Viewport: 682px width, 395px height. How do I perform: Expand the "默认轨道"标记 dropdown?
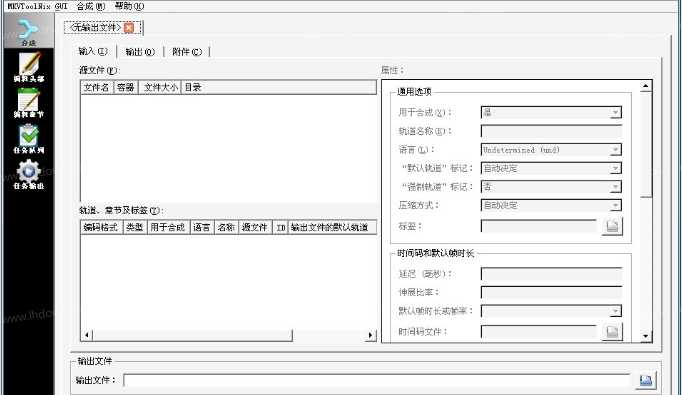615,168
